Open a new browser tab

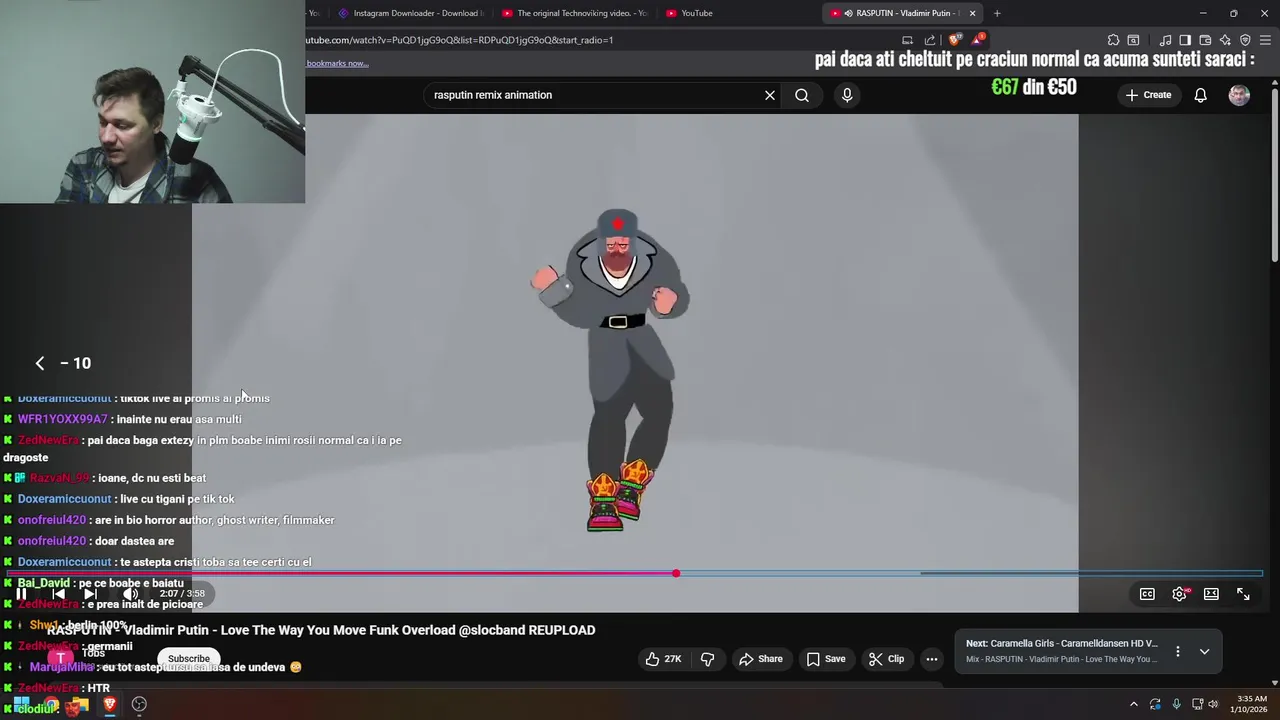[x=997, y=13]
